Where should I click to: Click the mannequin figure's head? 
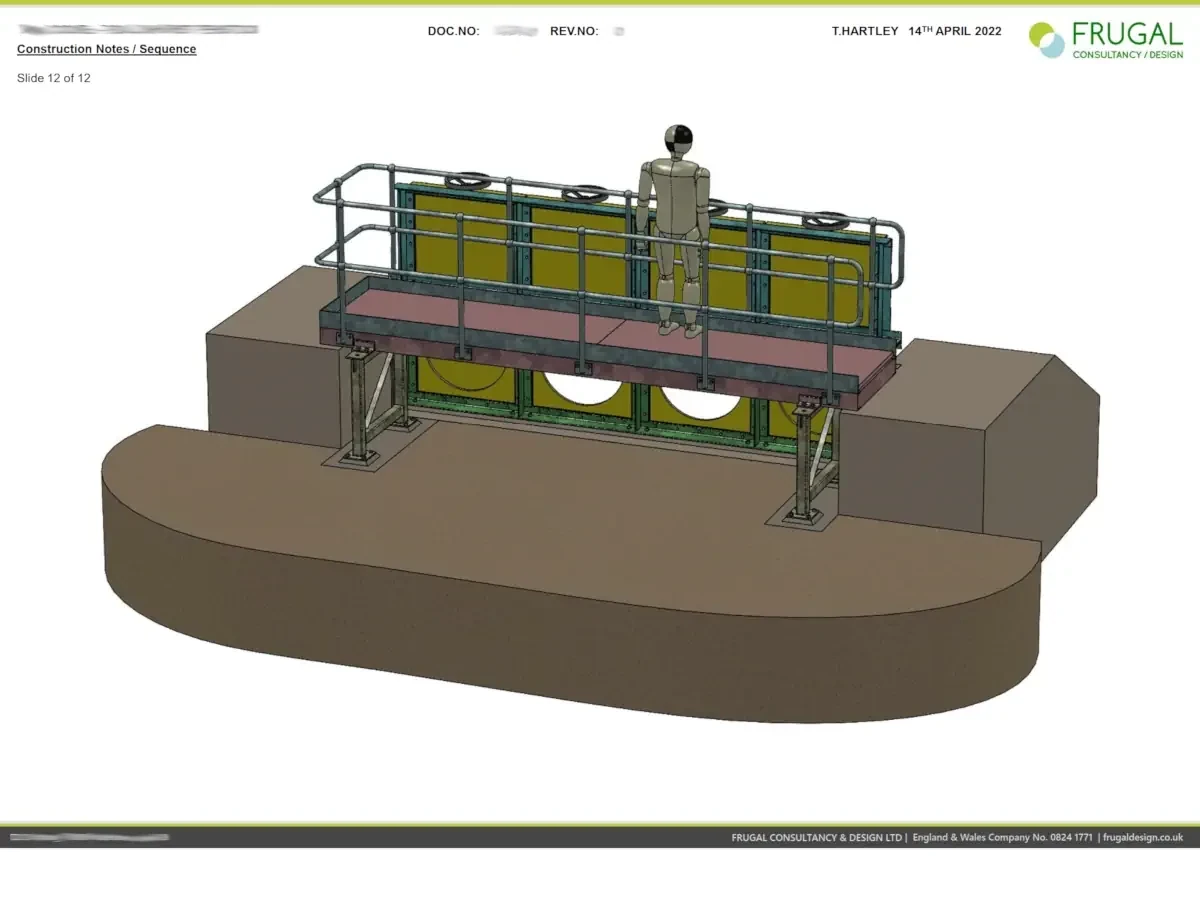click(678, 142)
